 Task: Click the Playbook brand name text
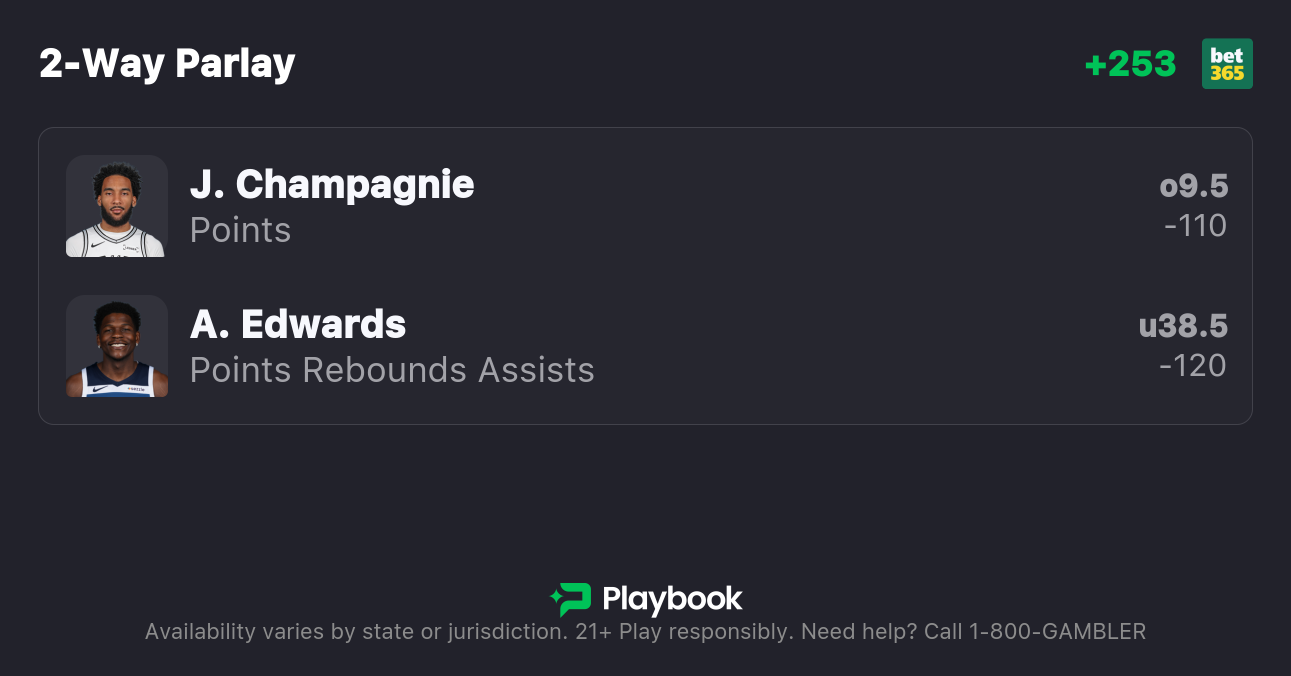point(672,599)
